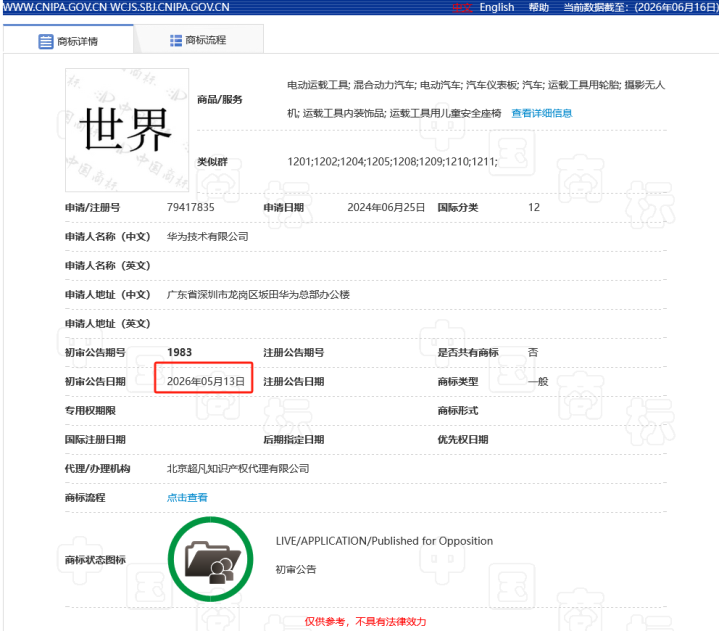This screenshot has width=719, height=631.
Task: Click the 世界 trademark image
Action: coord(127,130)
